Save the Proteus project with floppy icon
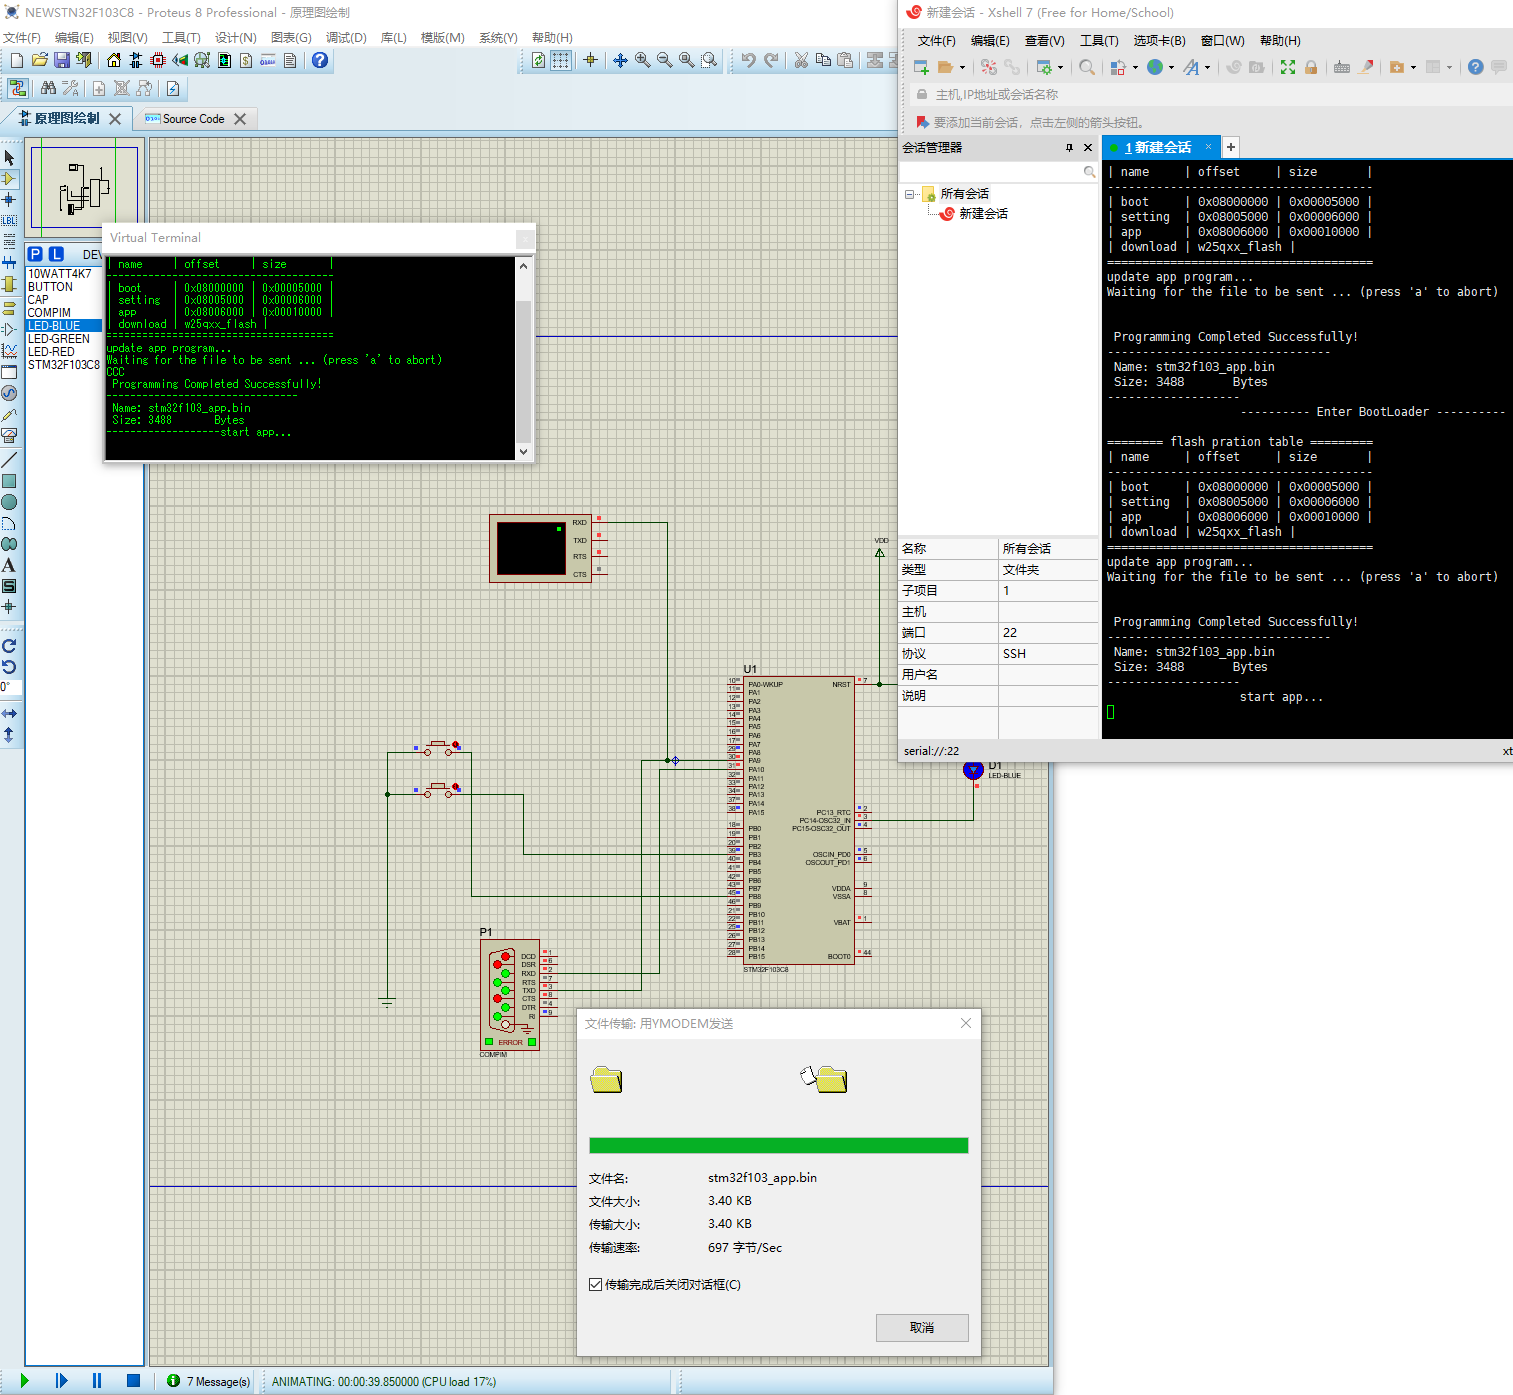This screenshot has width=1513, height=1395. 62,60
